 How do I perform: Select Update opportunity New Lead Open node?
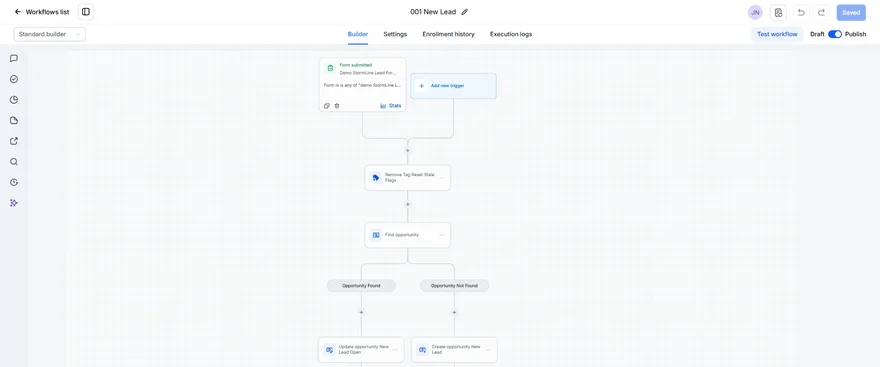361,350
